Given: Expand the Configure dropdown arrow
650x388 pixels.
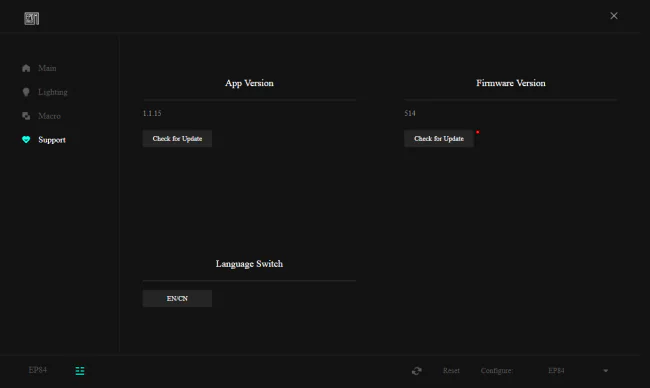Looking at the screenshot, I should tap(606, 371).
